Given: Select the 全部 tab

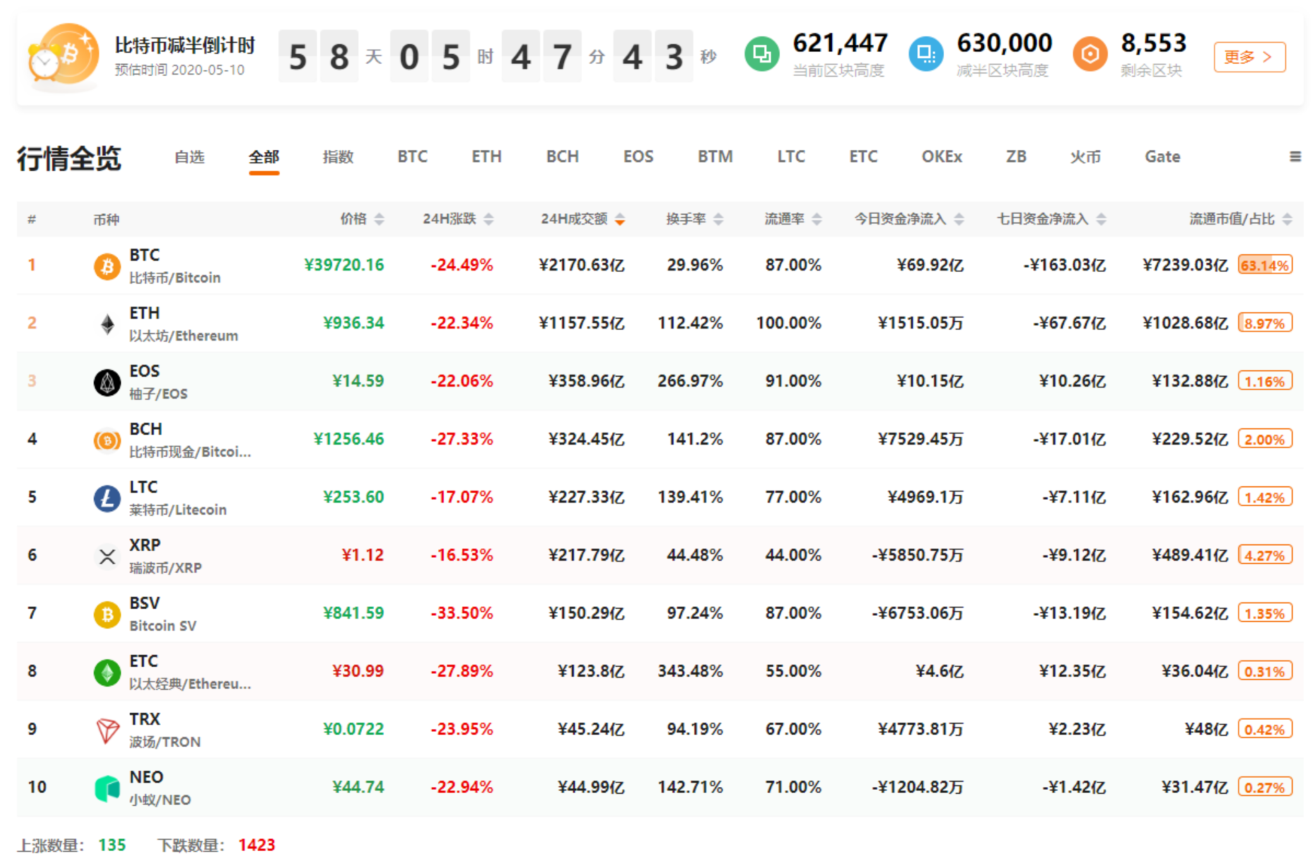Looking at the screenshot, I should click(264, 157).
